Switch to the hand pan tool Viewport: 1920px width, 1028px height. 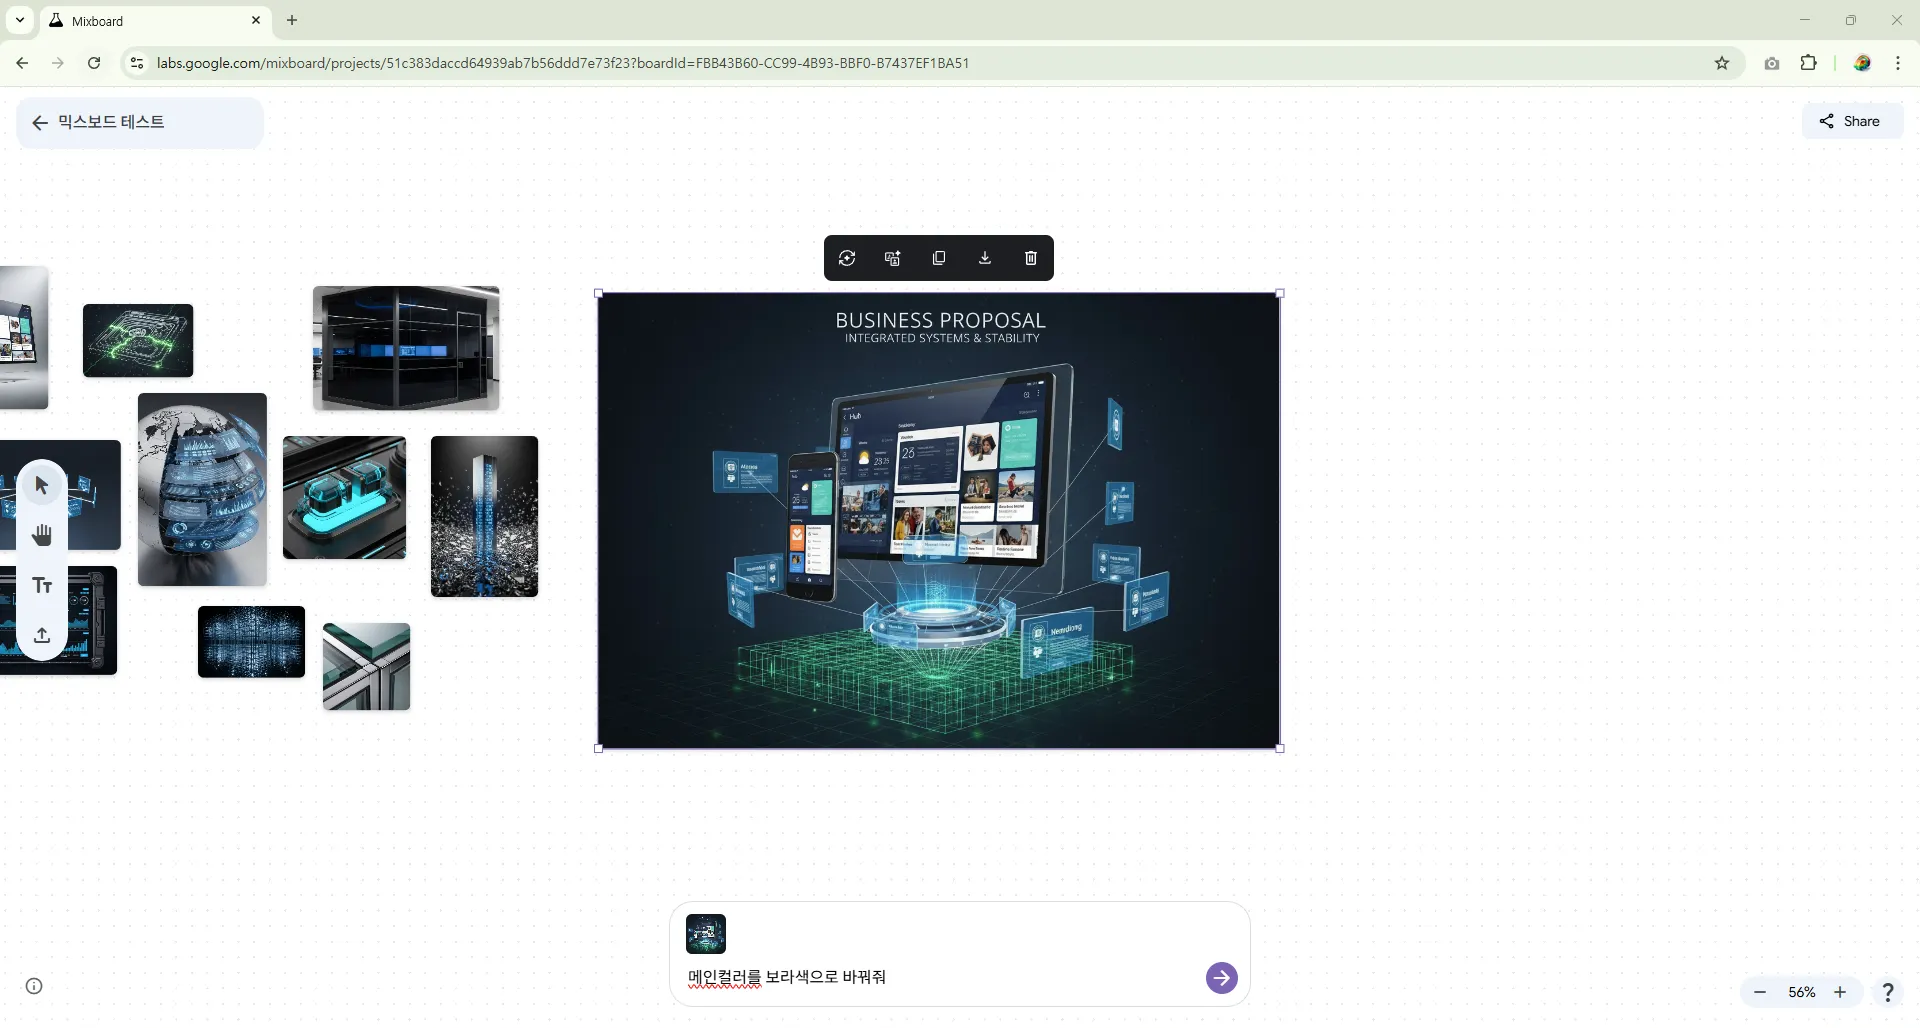(42, 536)
